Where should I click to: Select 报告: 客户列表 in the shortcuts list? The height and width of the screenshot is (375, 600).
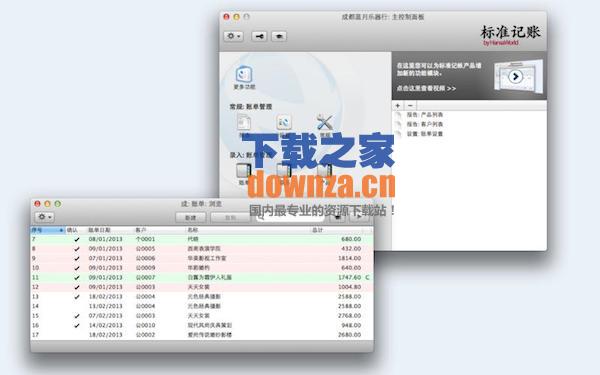425,124
